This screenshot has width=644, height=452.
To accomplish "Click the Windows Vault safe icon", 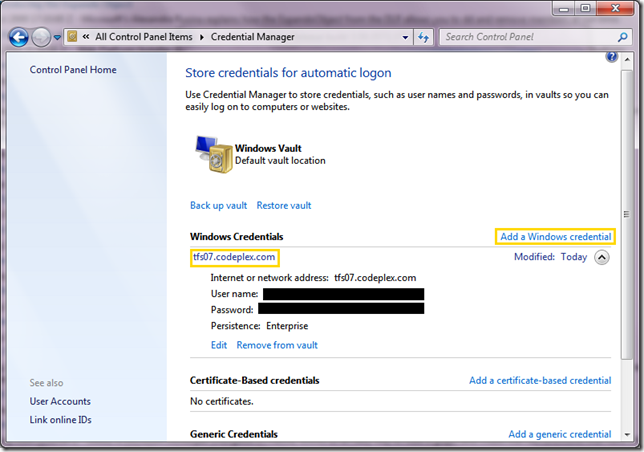I will pyautogui.click(x=214, y=154).
